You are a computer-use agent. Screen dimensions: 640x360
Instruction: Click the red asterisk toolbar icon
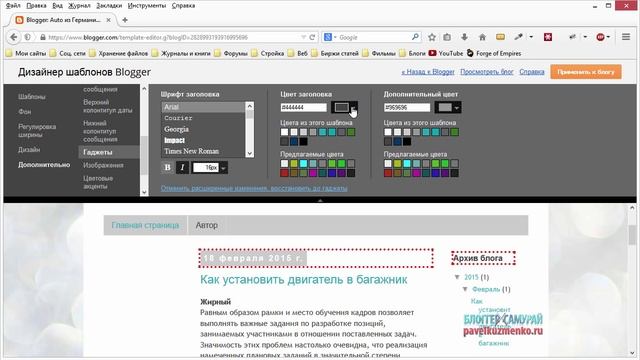(x=548, y=37)
